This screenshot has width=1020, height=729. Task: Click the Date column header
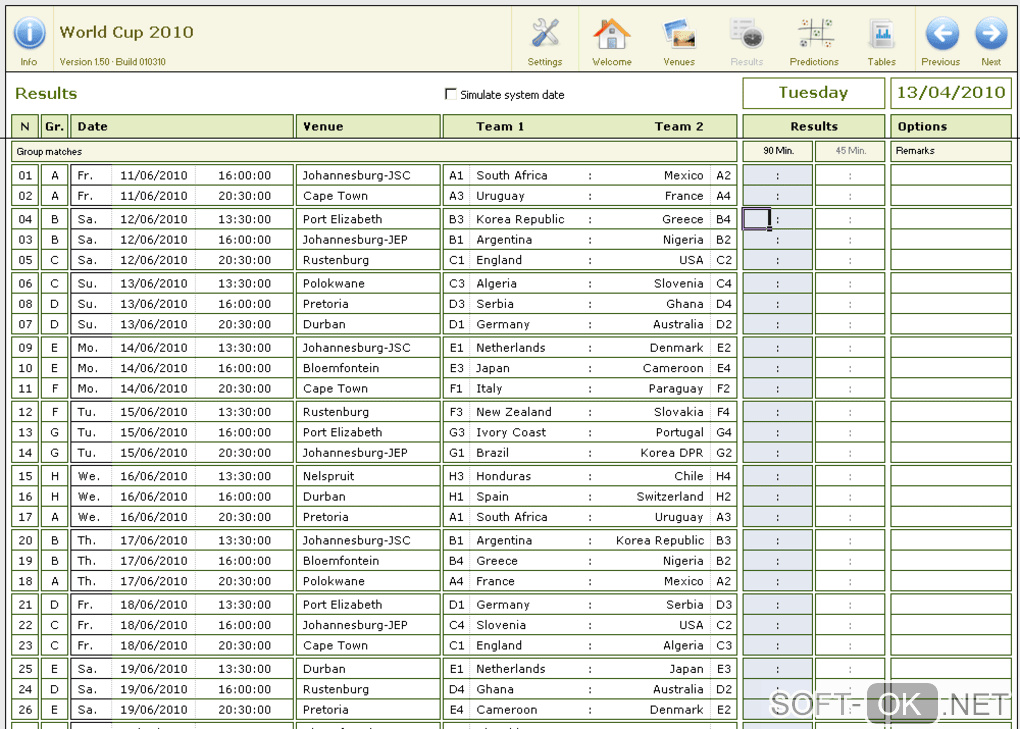[x=181, y=127]
